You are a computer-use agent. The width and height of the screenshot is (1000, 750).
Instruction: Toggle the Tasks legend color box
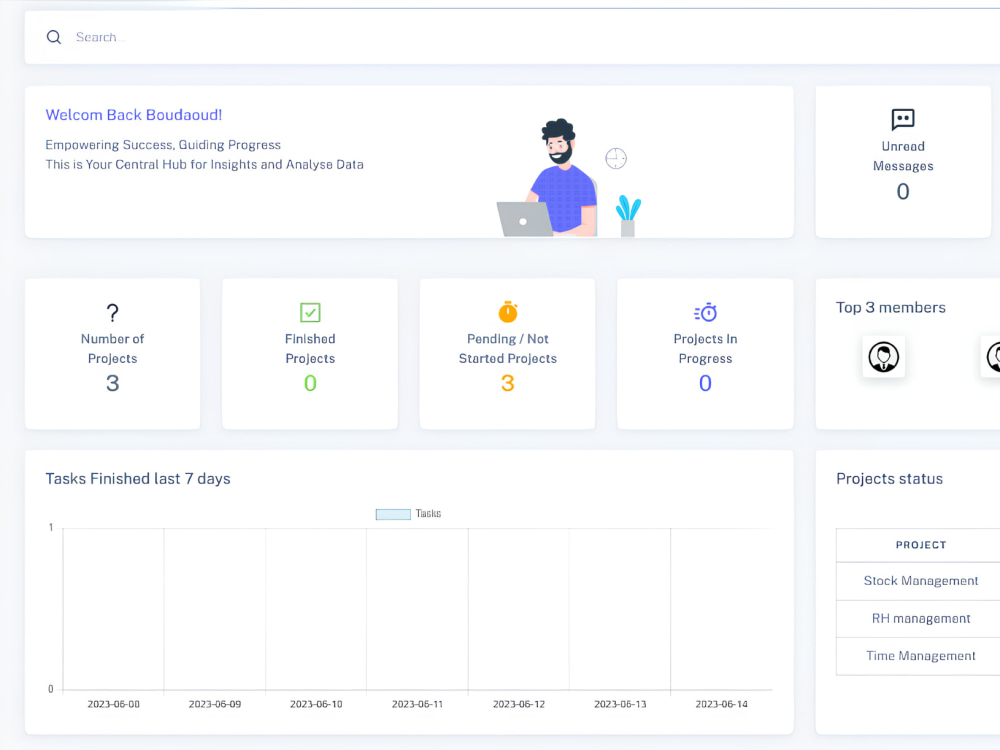pos(393,514)
